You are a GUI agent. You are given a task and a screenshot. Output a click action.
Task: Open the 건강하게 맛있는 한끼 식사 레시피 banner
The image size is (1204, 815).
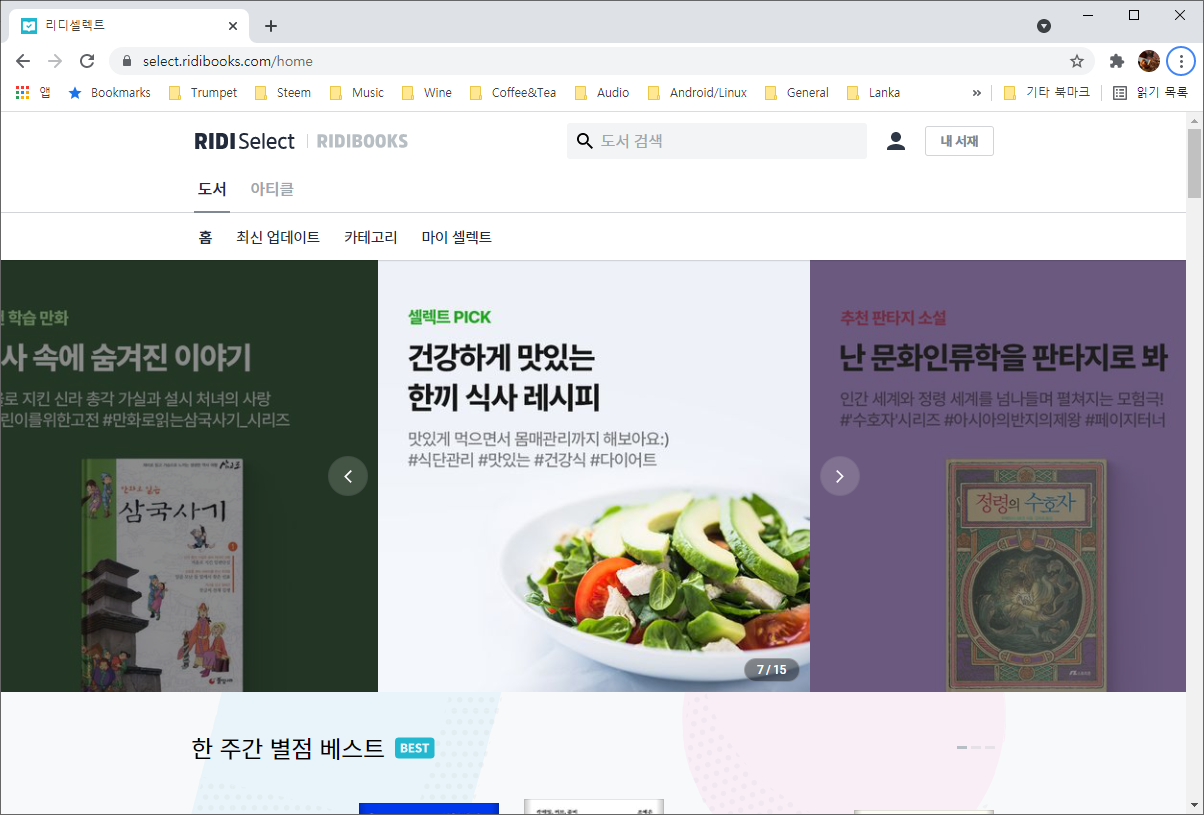point(594,476)
